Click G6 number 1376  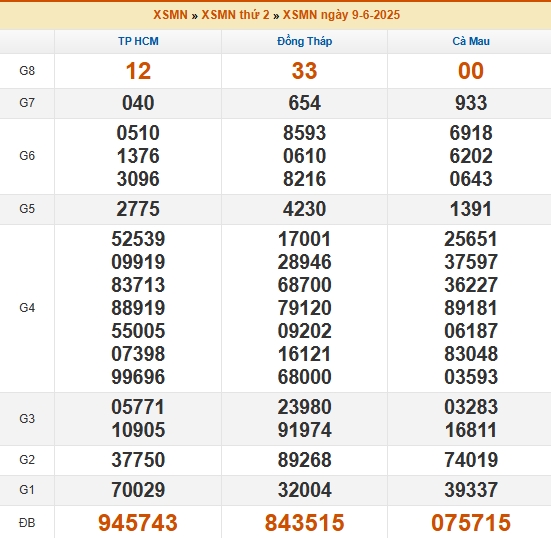point(138,156)
